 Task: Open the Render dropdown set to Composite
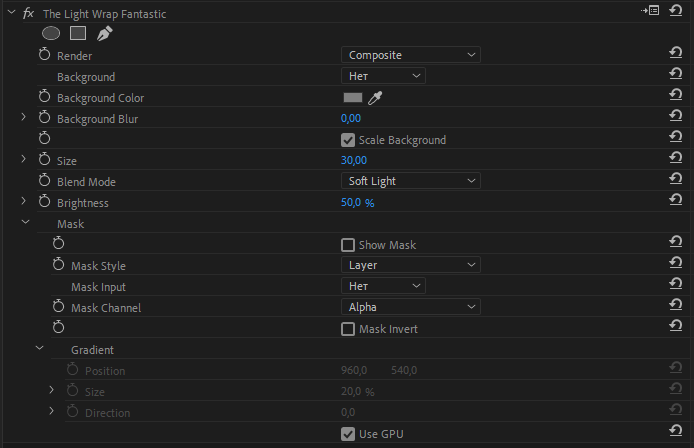pos(410,55)
